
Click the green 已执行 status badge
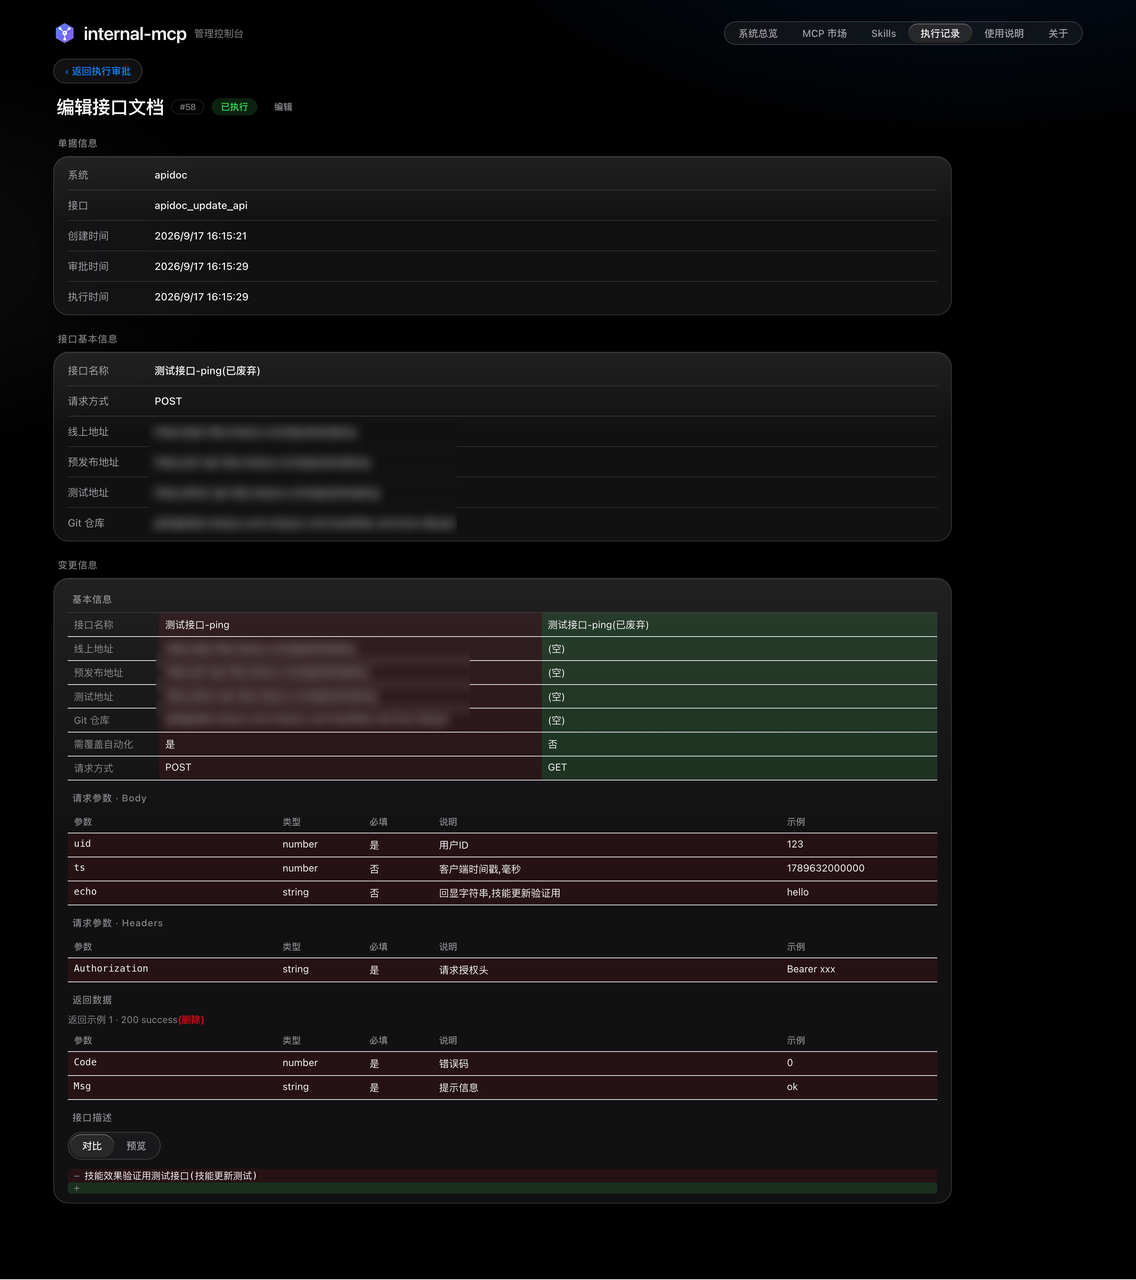coord(234,107)
